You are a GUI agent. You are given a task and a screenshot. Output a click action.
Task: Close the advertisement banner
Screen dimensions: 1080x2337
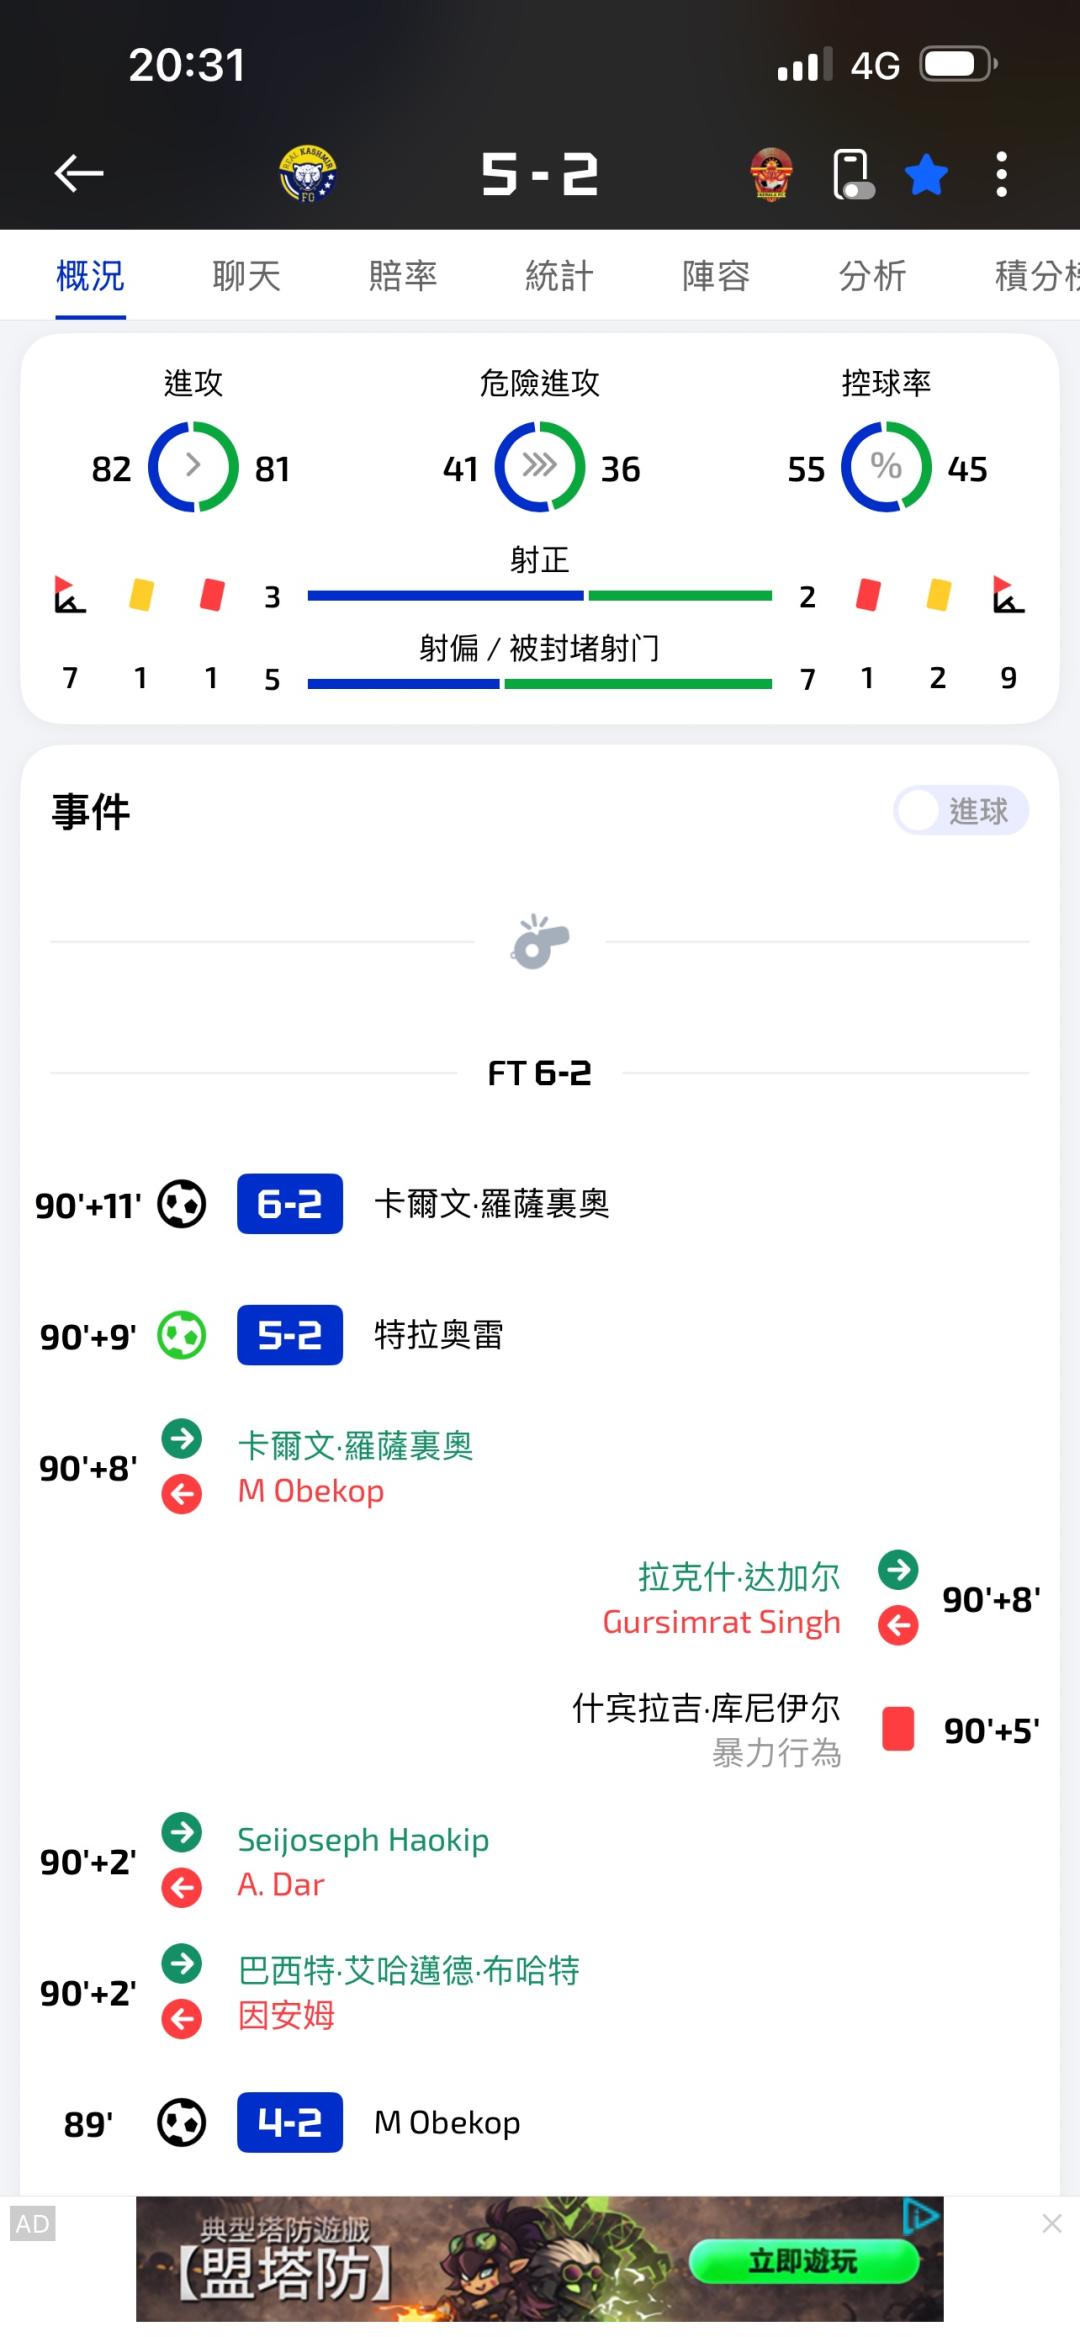coord(1052,2224)
